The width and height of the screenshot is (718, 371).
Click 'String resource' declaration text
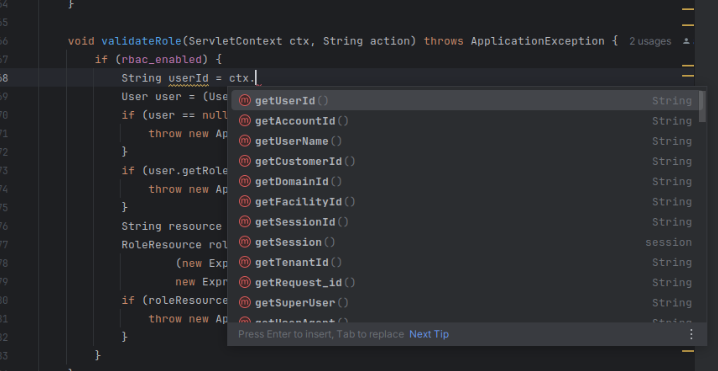[172, 226]
